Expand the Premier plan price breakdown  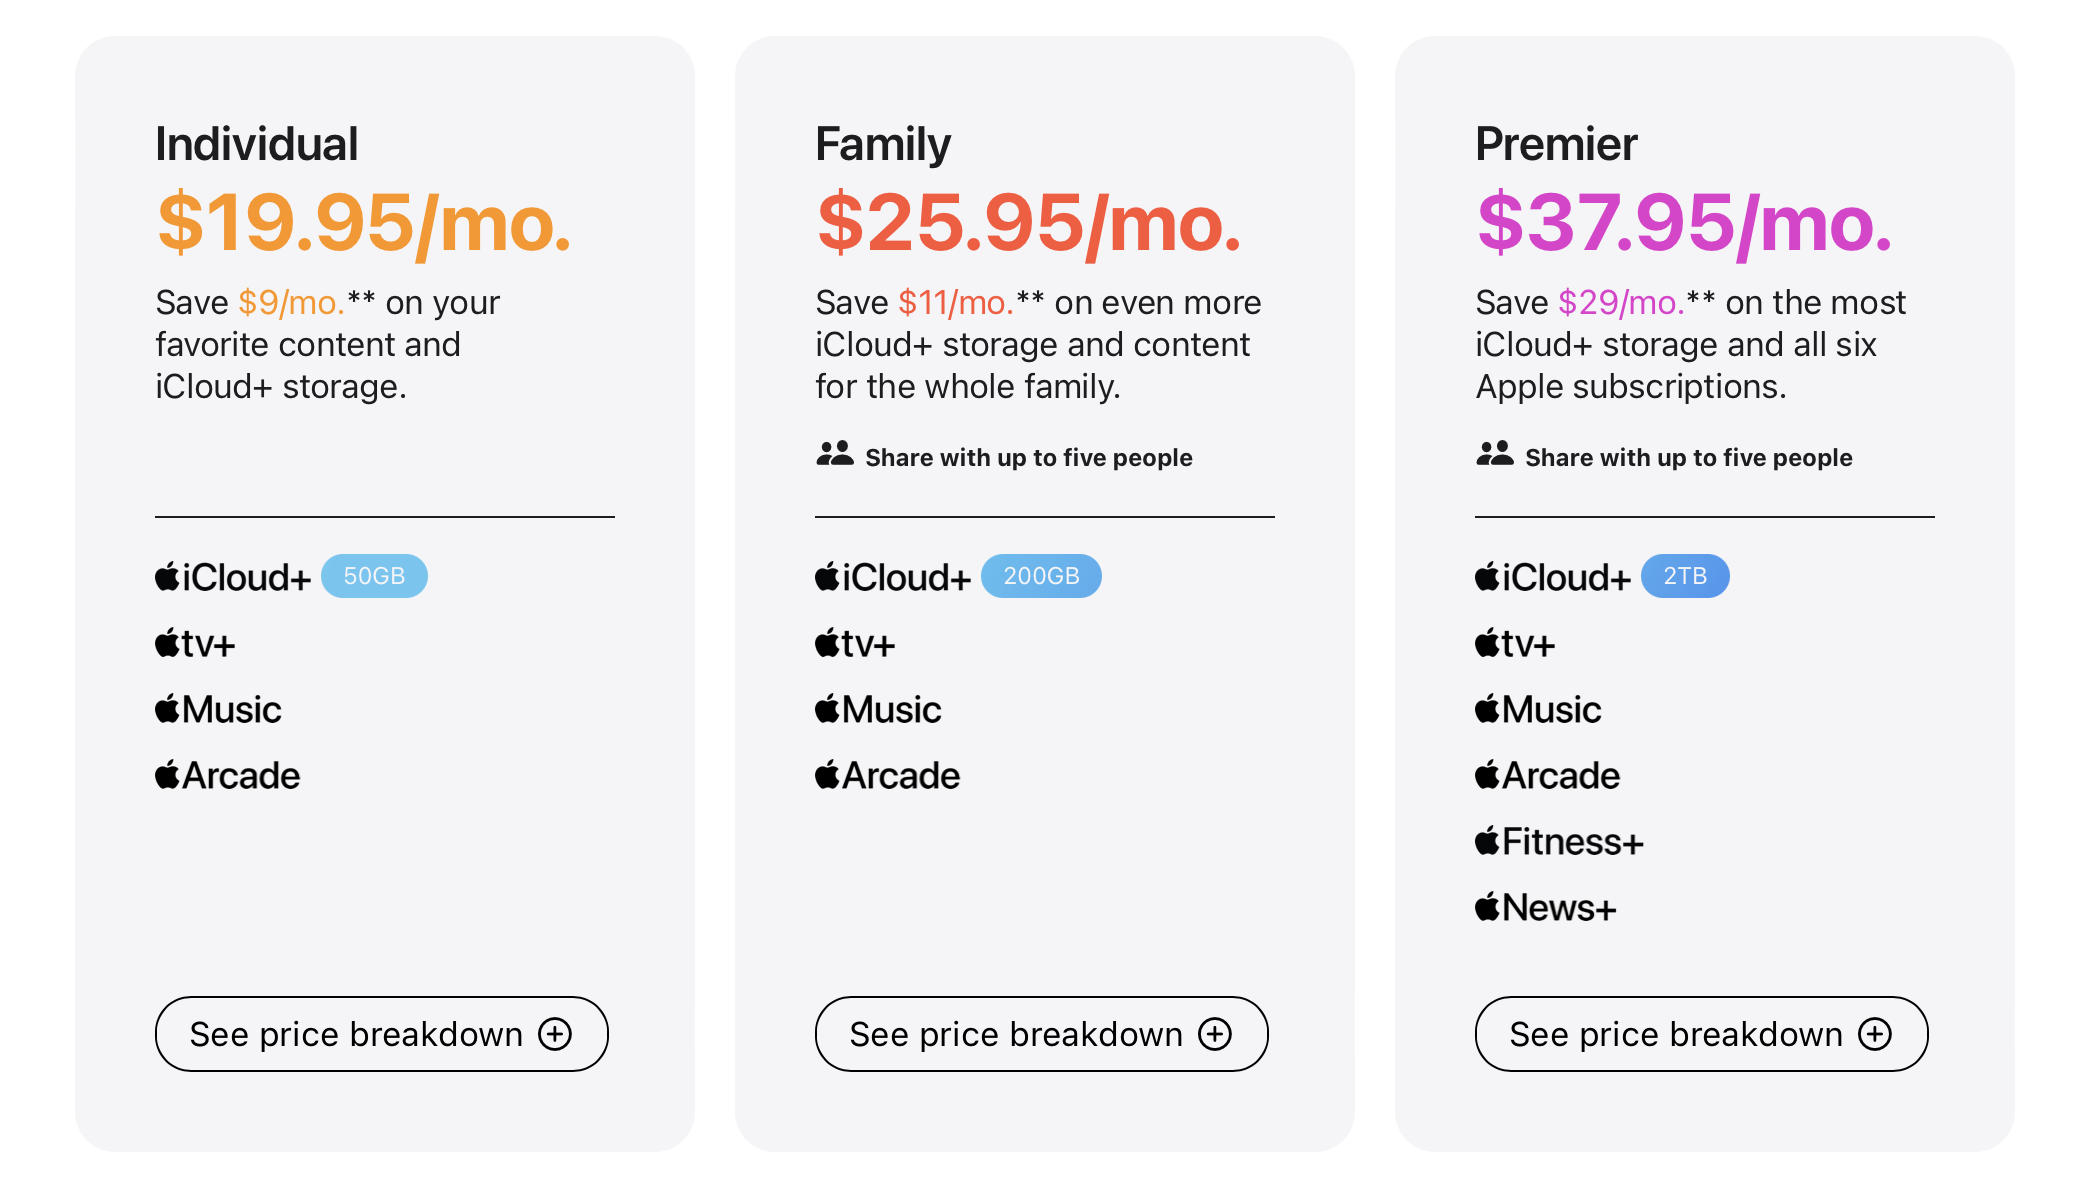pyautogui.click(x=1700, y=1034)
